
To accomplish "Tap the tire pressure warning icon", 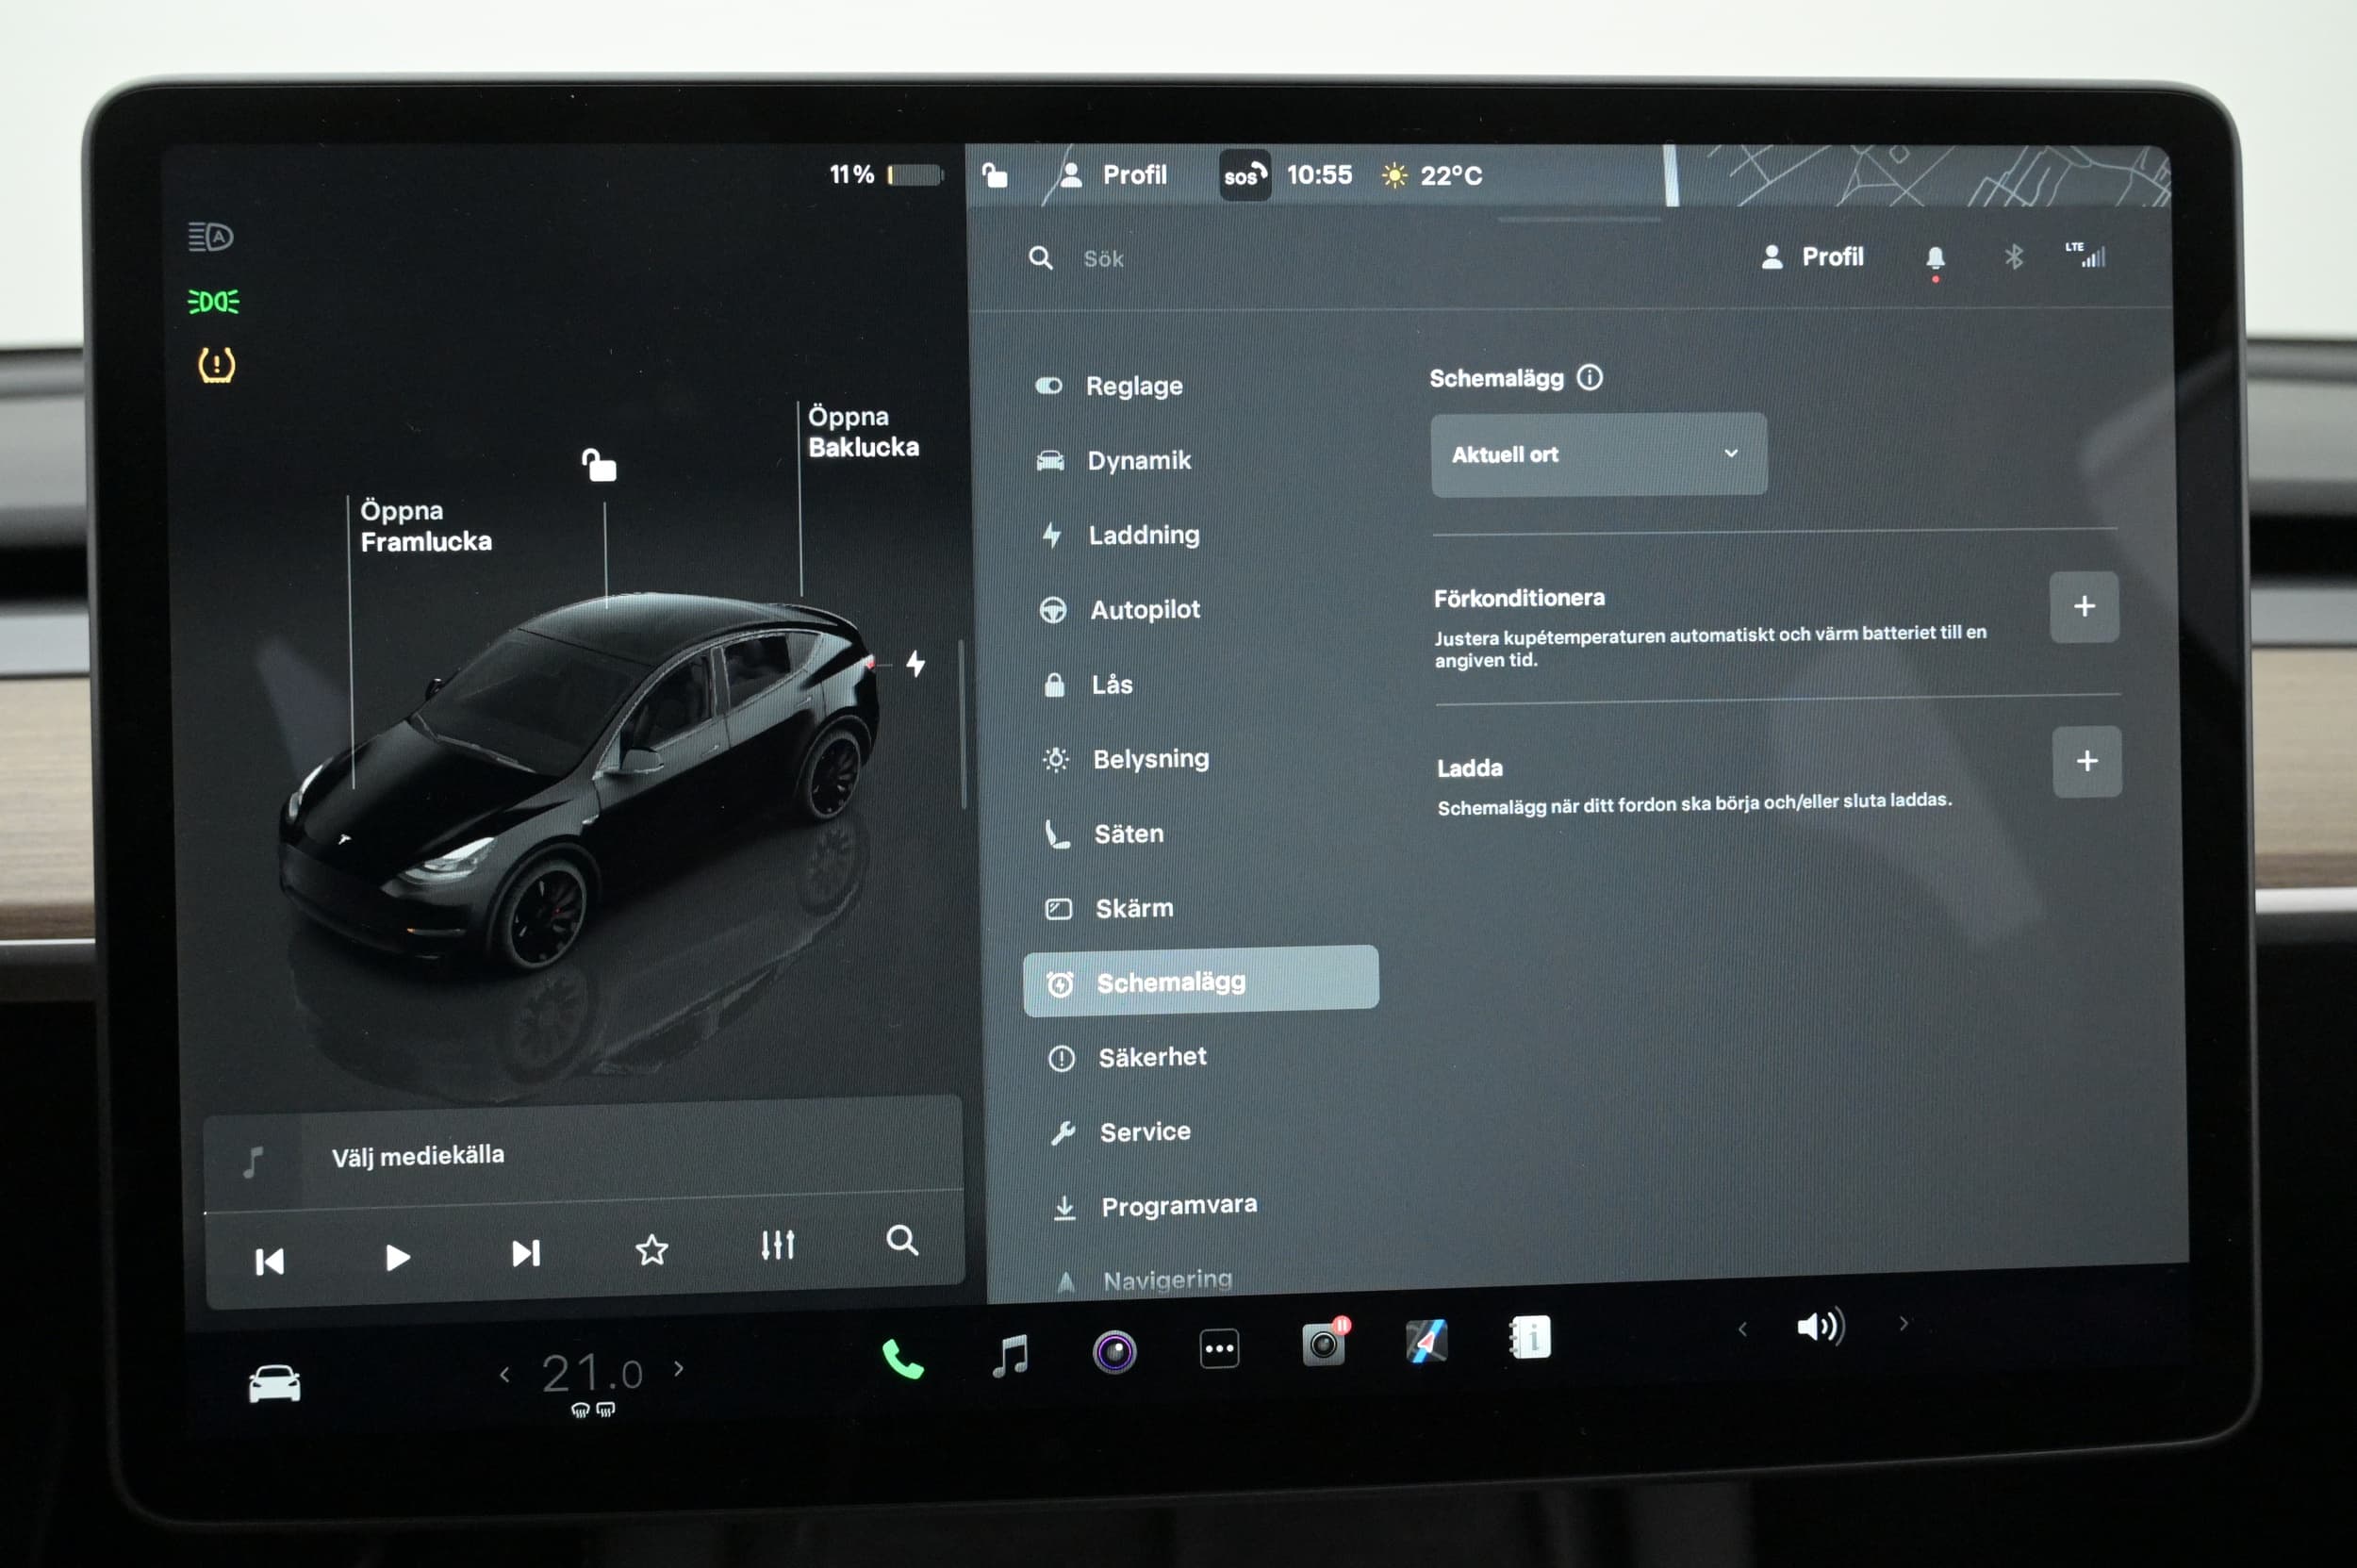I will [x=216, y=365].
